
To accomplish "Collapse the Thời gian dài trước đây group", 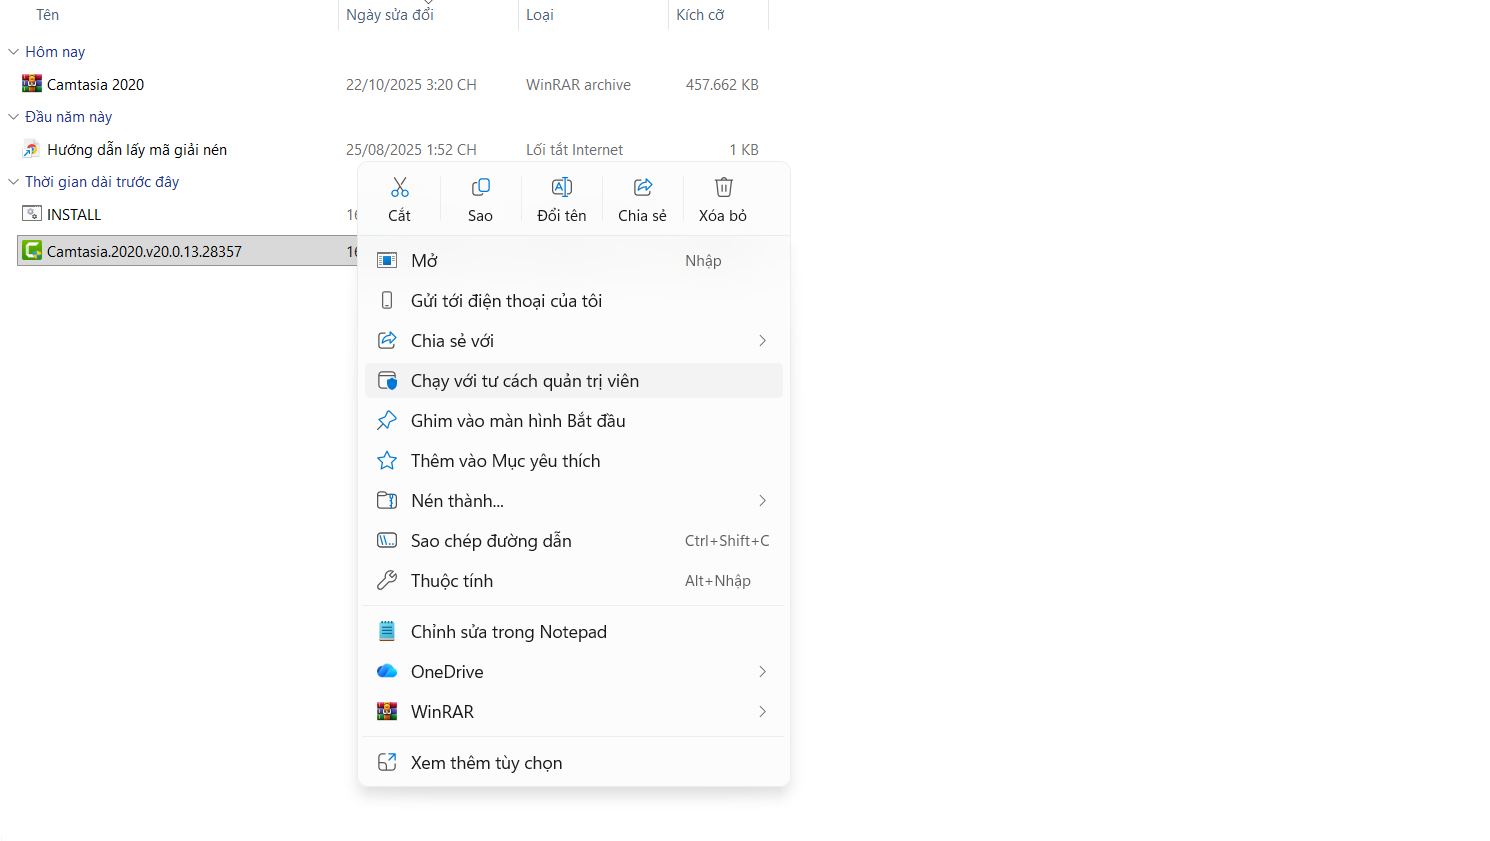I will click(x=14, y=182).
